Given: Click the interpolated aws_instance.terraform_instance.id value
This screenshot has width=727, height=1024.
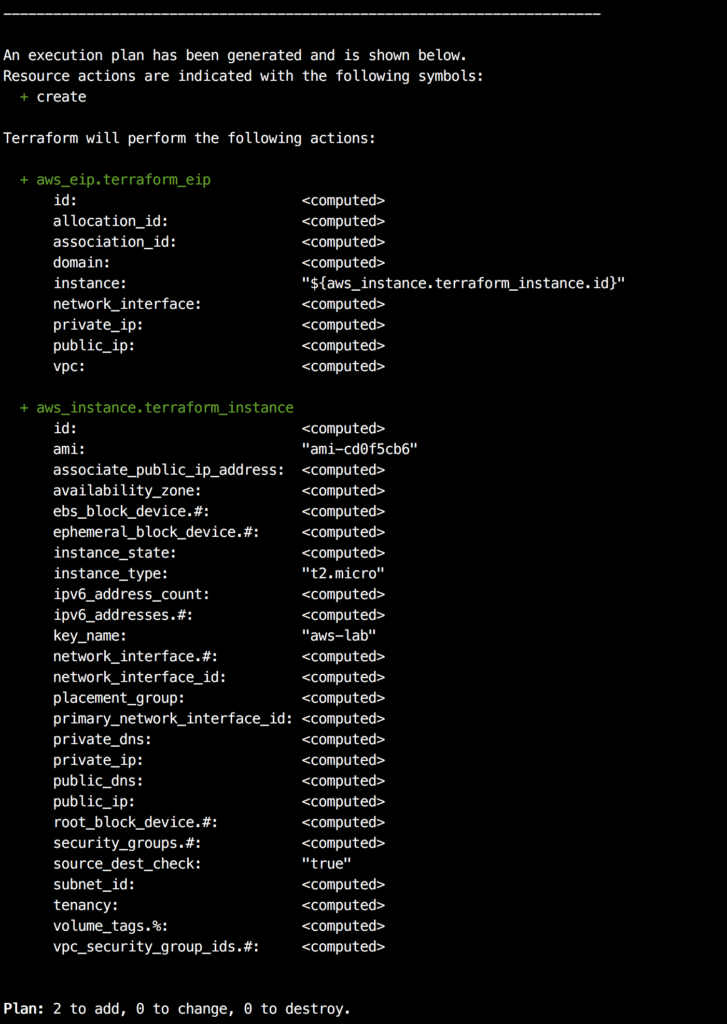Looking at the screenshot, I should 463,284.
